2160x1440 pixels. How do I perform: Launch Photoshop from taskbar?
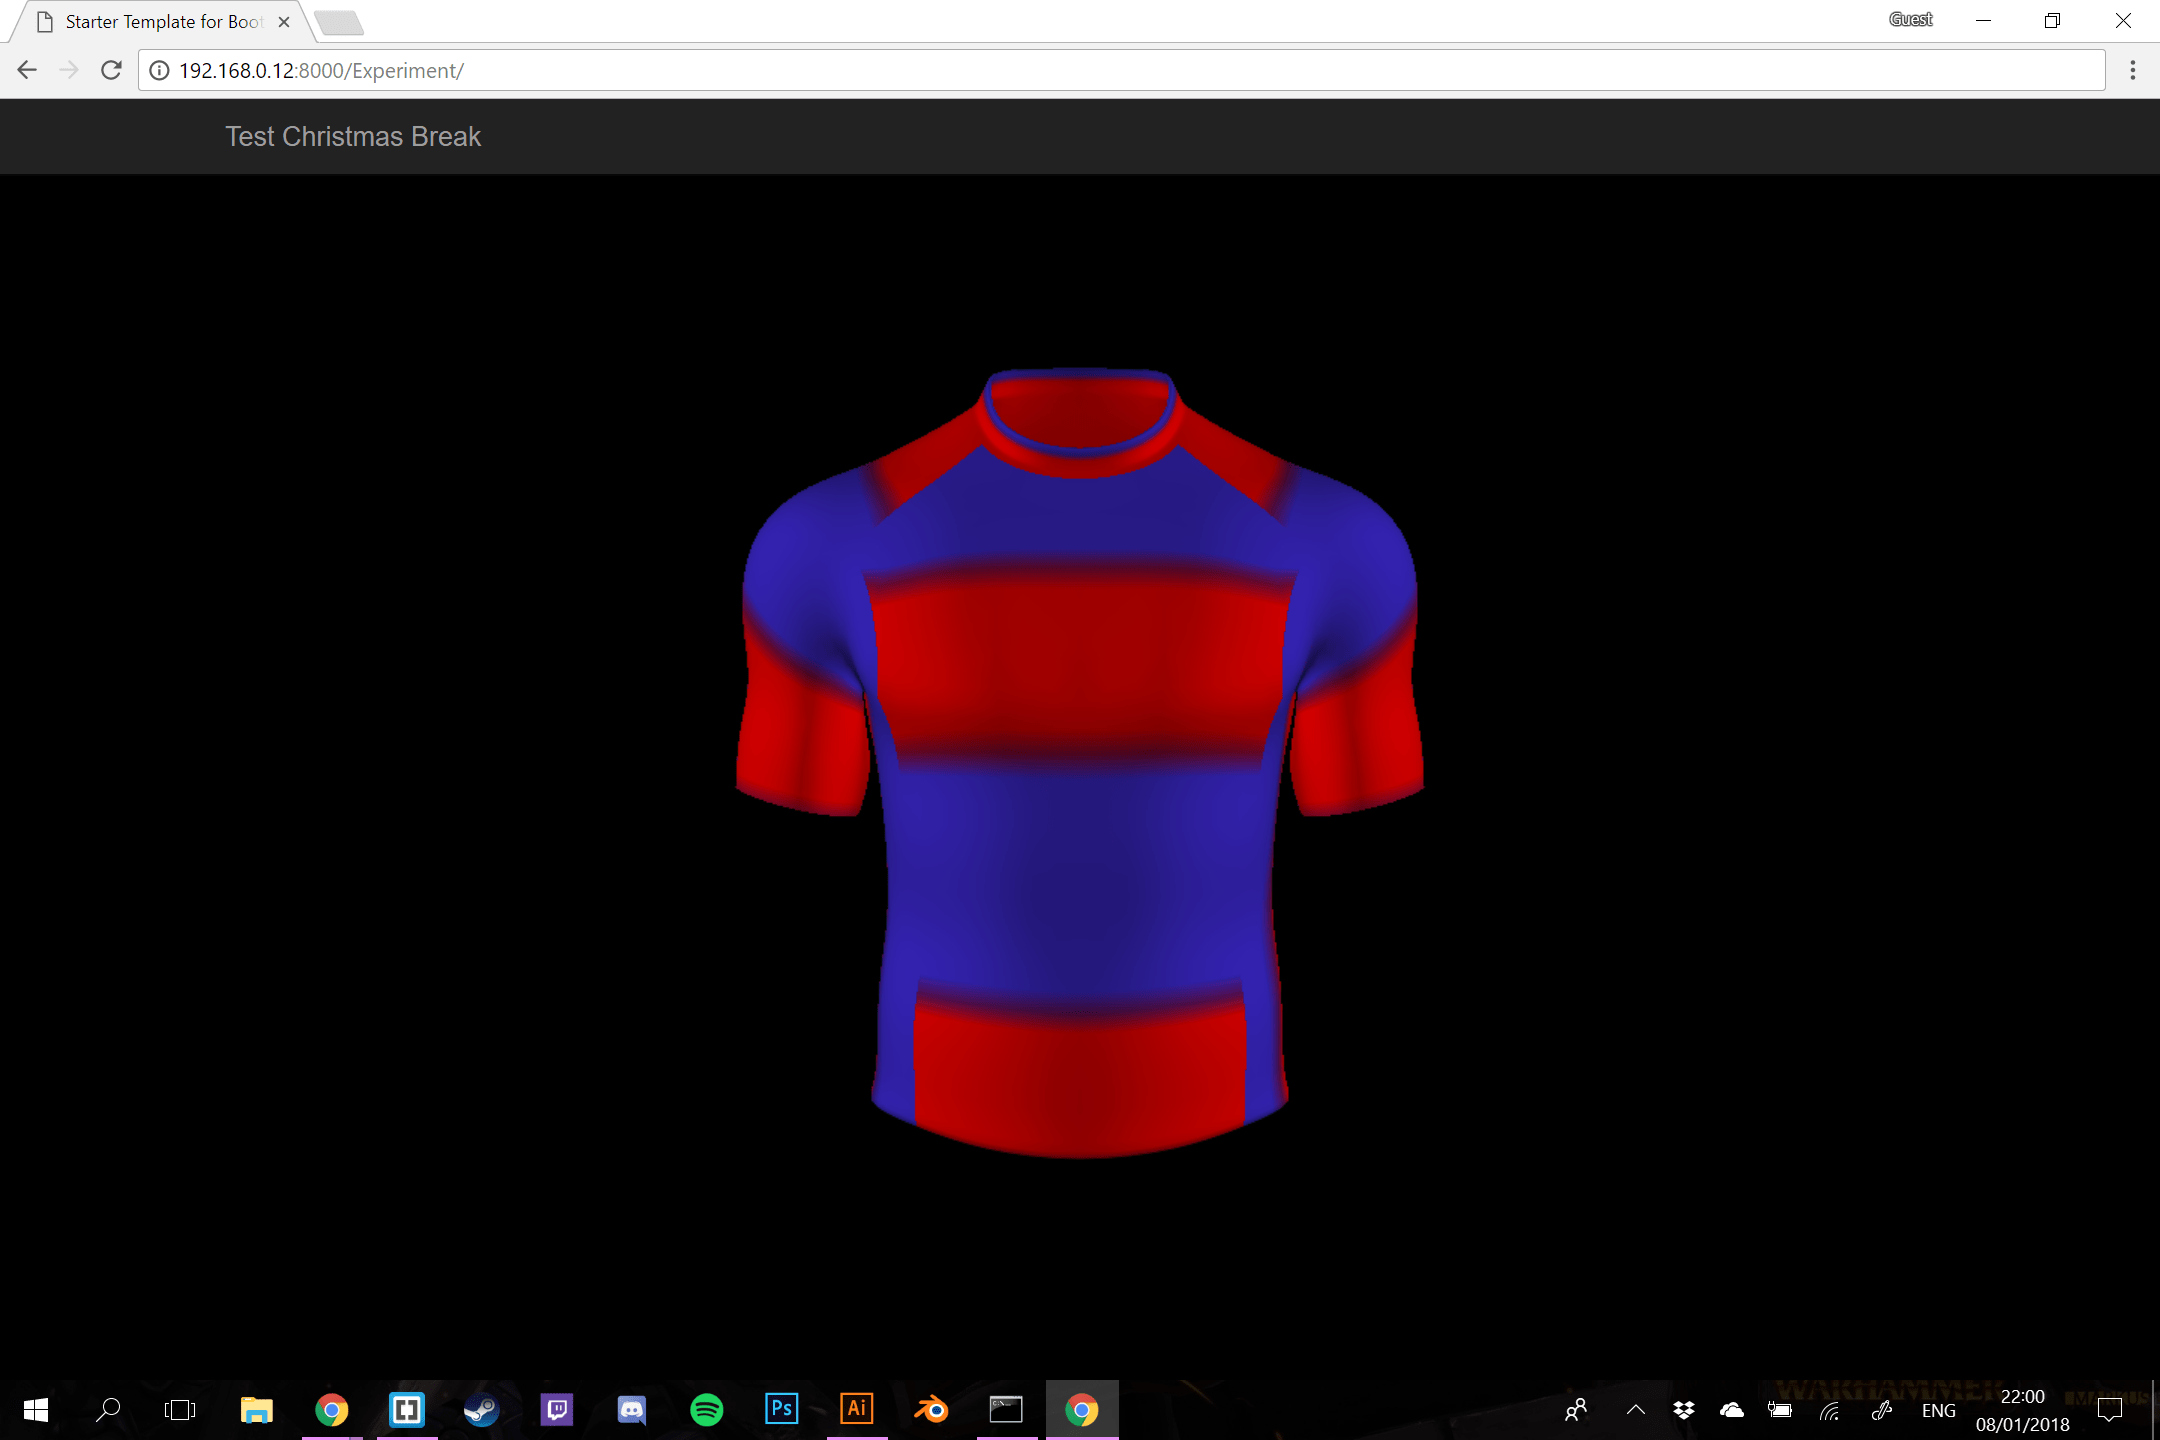pyautogui.click(x=781, y=1410)
